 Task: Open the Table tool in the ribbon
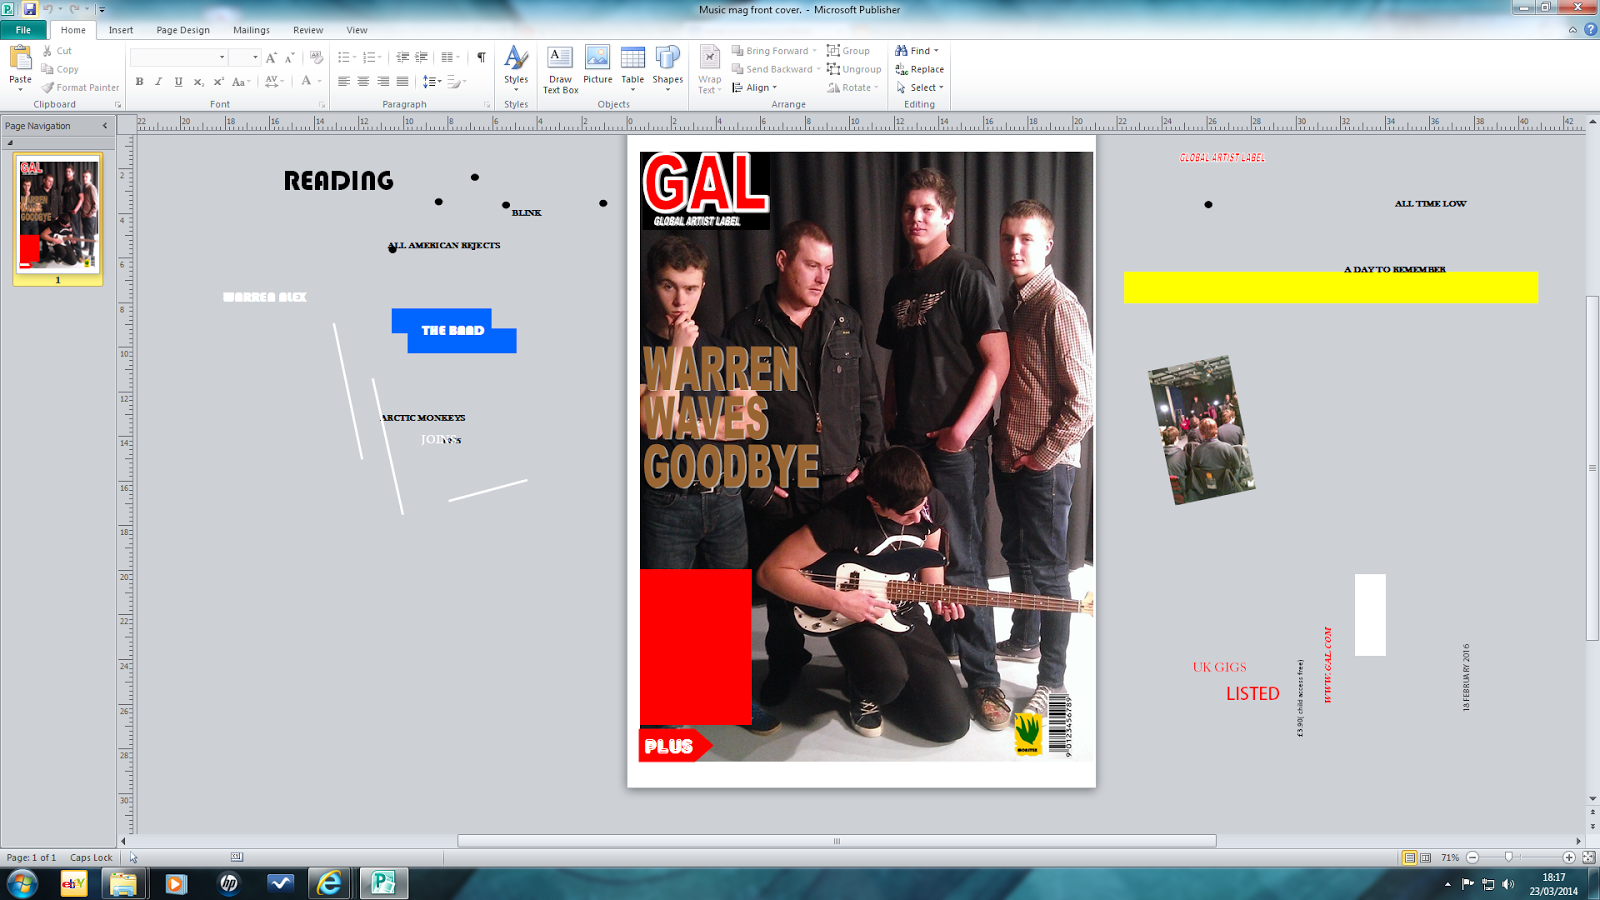point(631,68)
